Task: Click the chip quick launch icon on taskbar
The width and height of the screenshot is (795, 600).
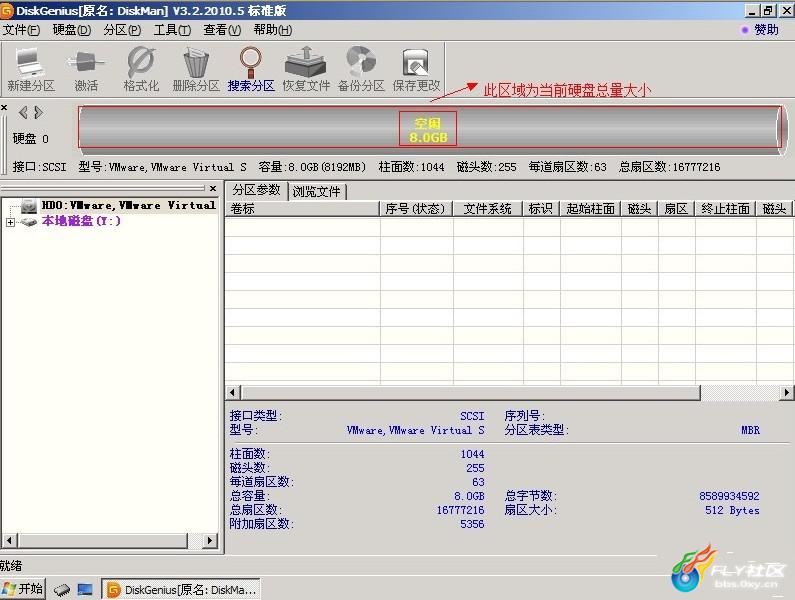Action: (x=62, y=589)
